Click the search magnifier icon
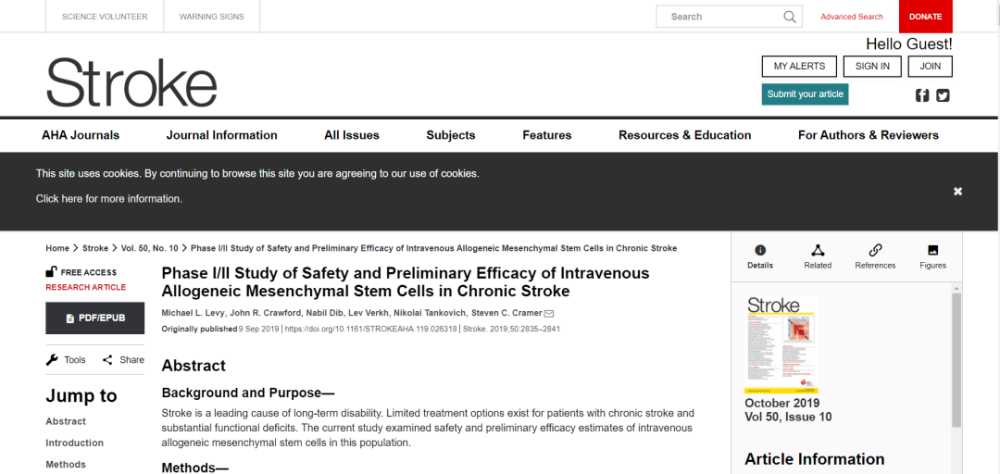The image size is (1000, 474). pos(790,17)
